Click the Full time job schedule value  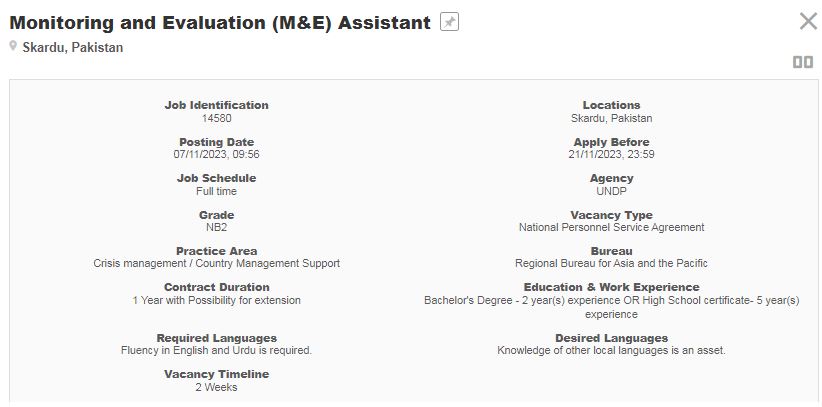[x=216, y=191]
